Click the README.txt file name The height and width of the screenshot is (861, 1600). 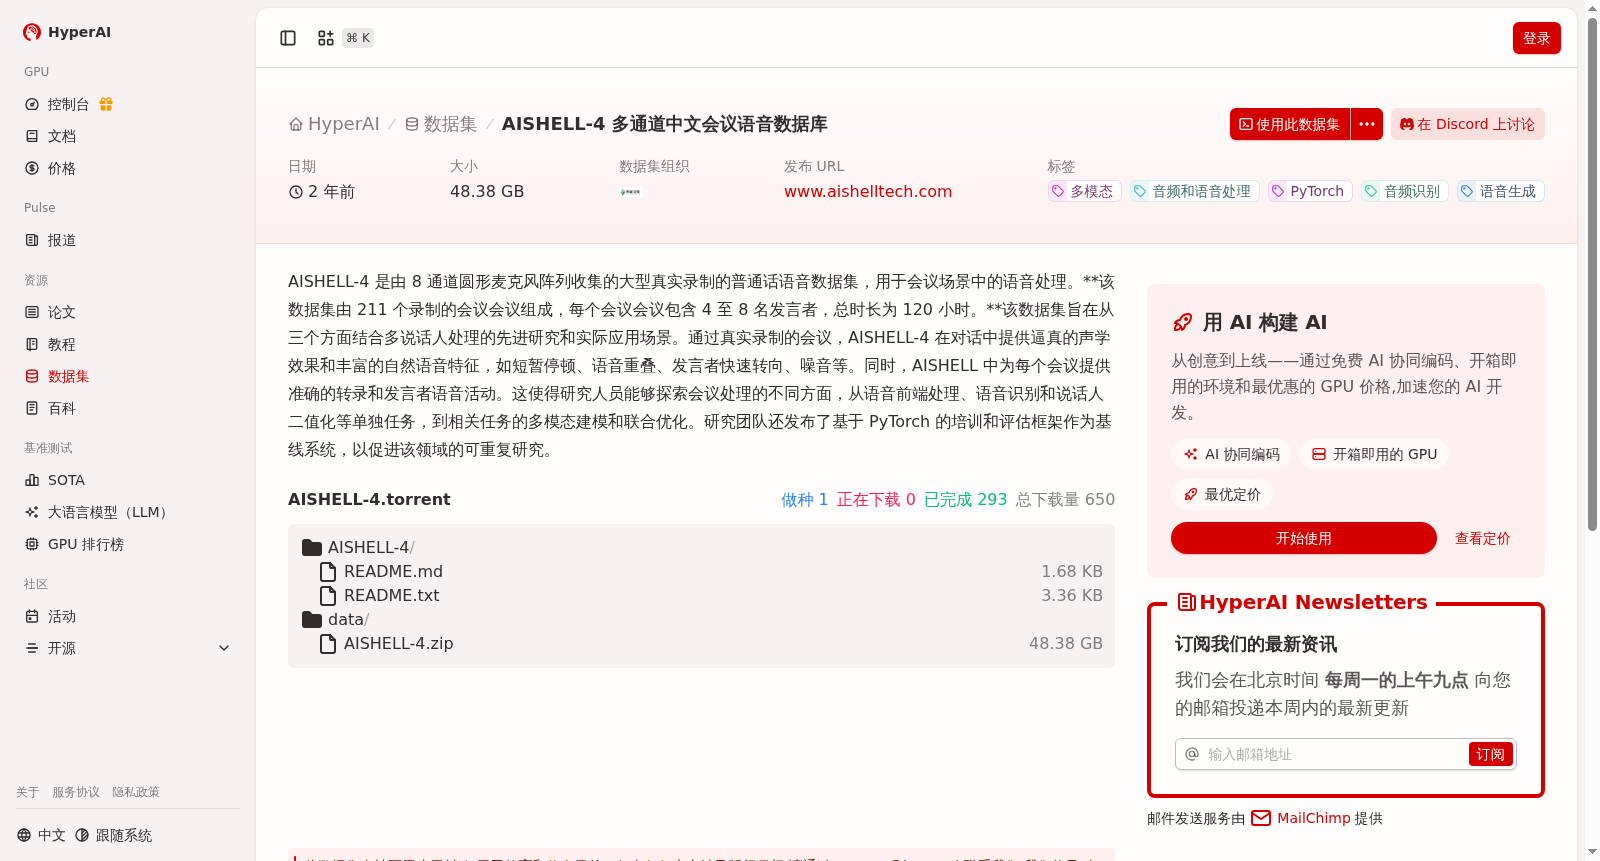(x=392, y=595)
